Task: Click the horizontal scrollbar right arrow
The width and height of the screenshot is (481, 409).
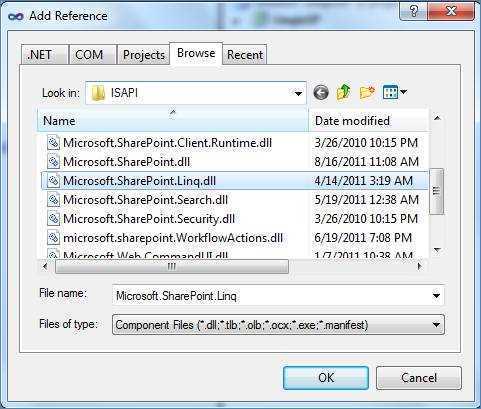Action: point(420,266)
